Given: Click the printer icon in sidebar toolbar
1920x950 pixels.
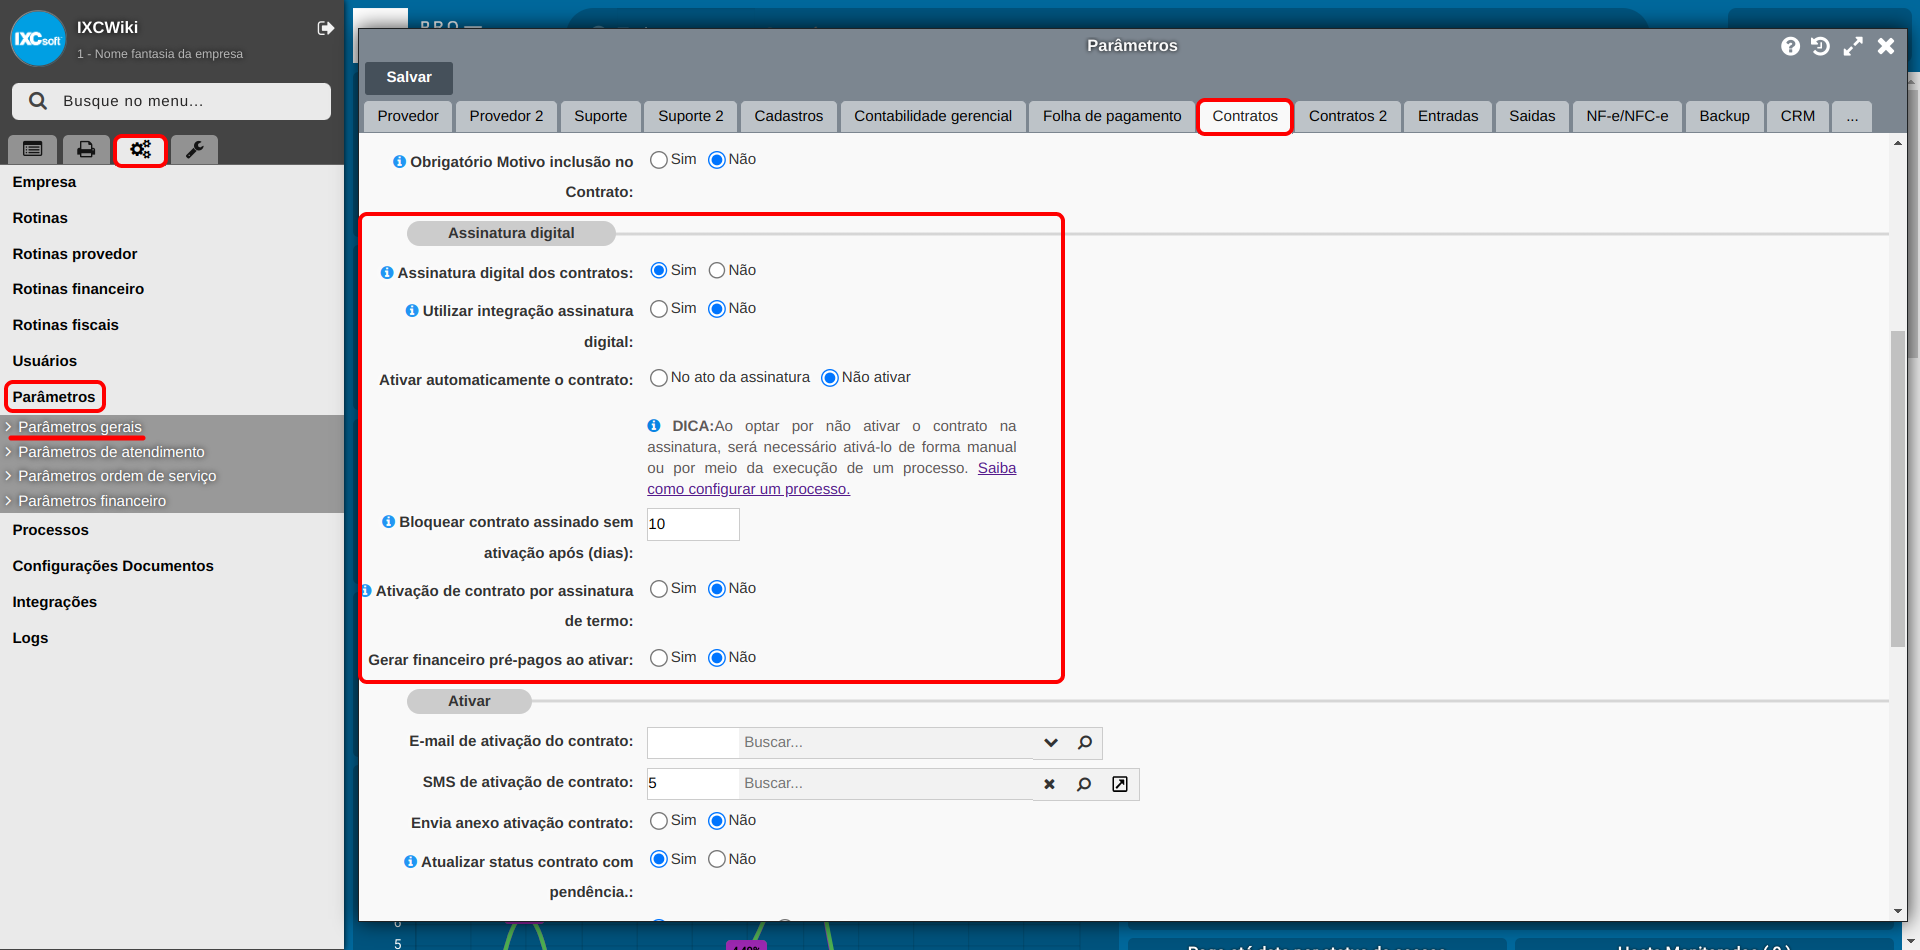Looking at the screenshot, I should click(x=86, y=149).
